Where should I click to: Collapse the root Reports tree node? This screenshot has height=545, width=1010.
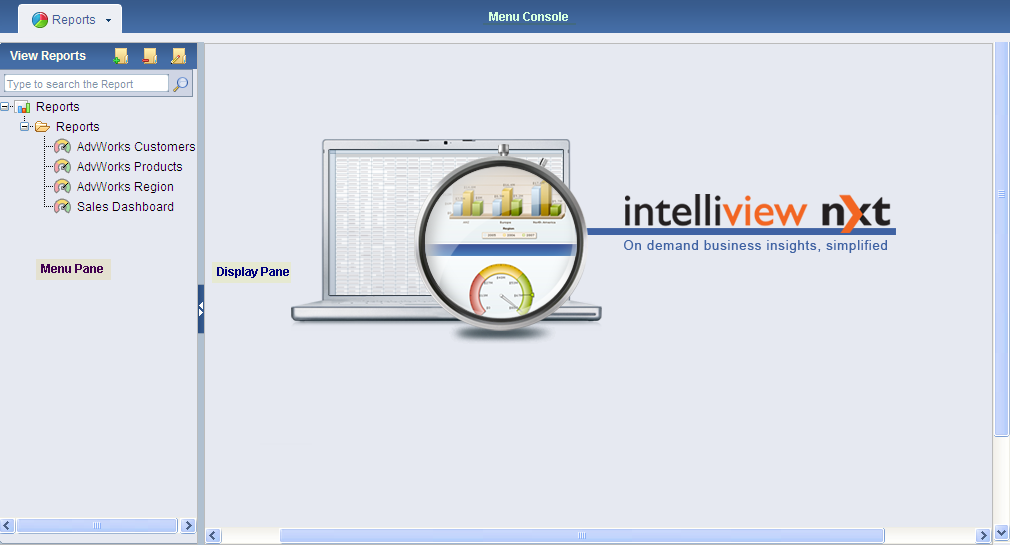pos(6,107)
